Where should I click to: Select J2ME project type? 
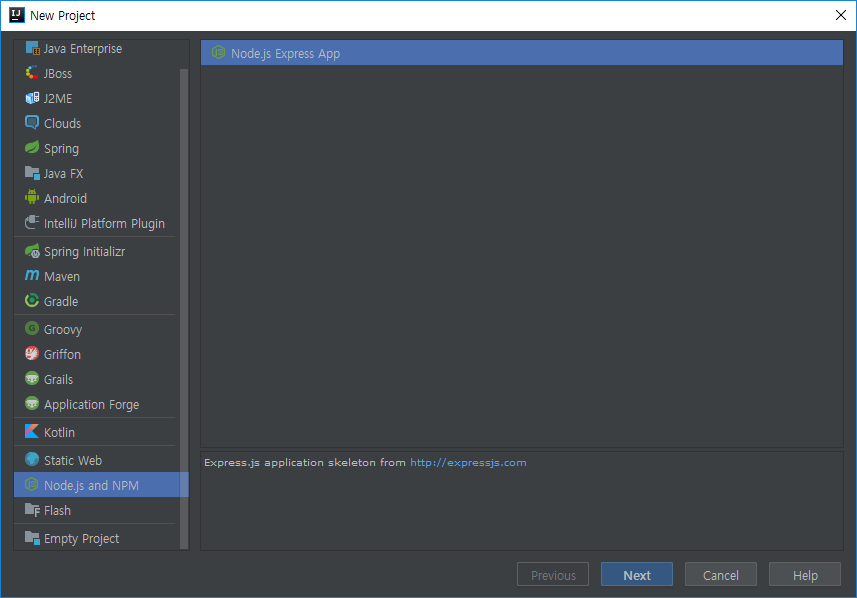click(58, 98)
